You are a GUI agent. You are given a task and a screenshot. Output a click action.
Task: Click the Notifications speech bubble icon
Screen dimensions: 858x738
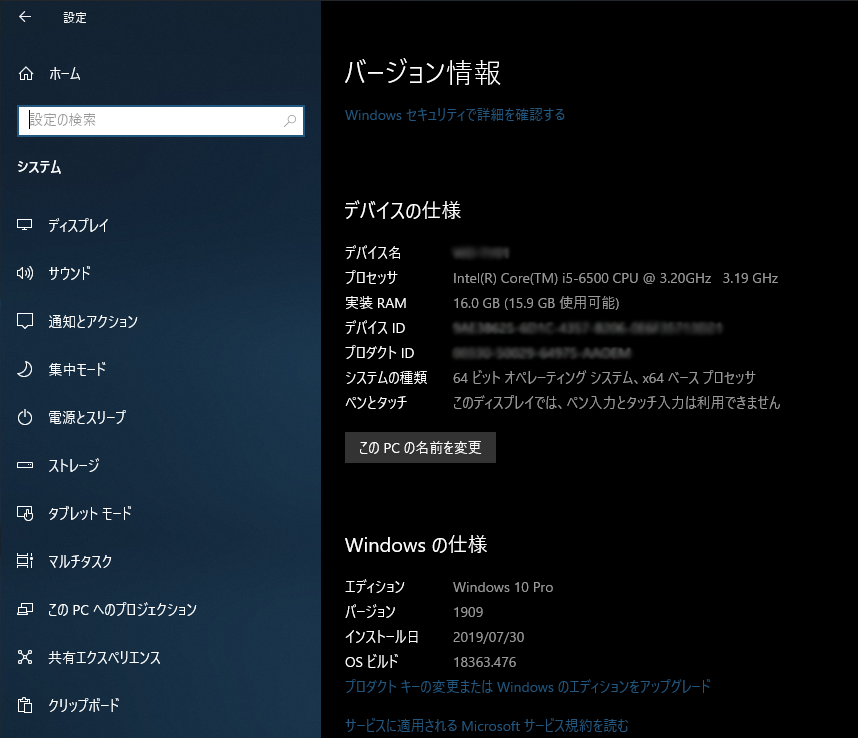25,321
